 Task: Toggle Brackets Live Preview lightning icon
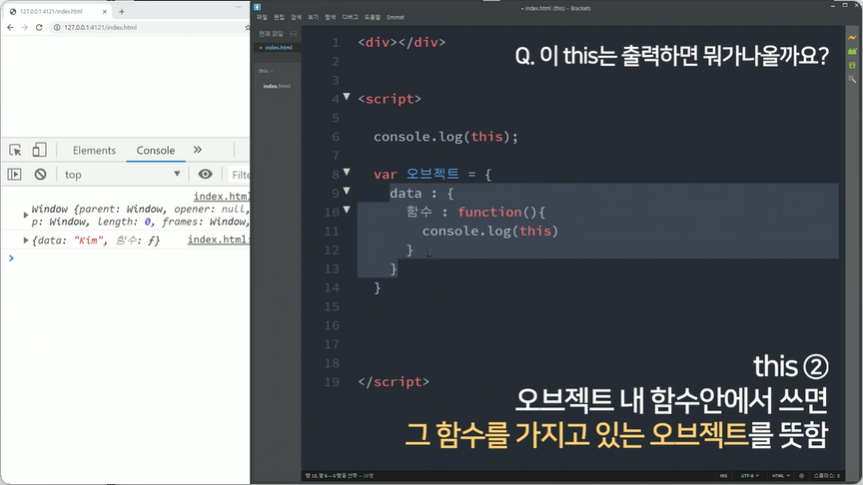tap(852, 37)
